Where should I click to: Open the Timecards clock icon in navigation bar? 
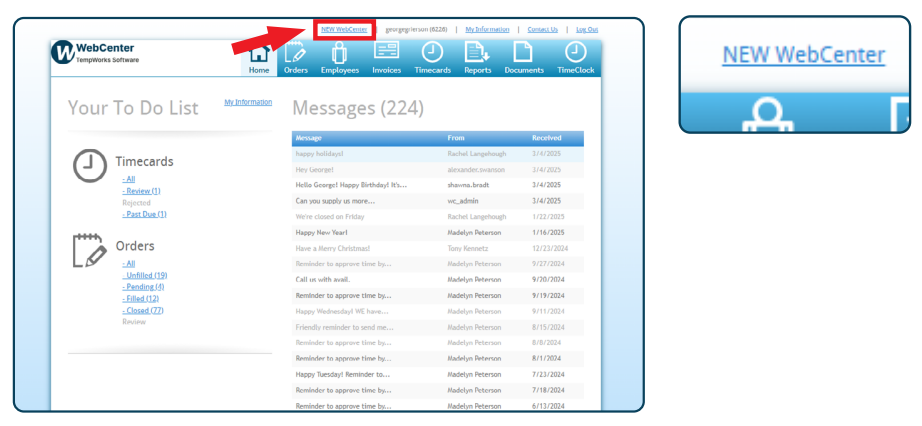pyautogui.click(x=432, y=52)
